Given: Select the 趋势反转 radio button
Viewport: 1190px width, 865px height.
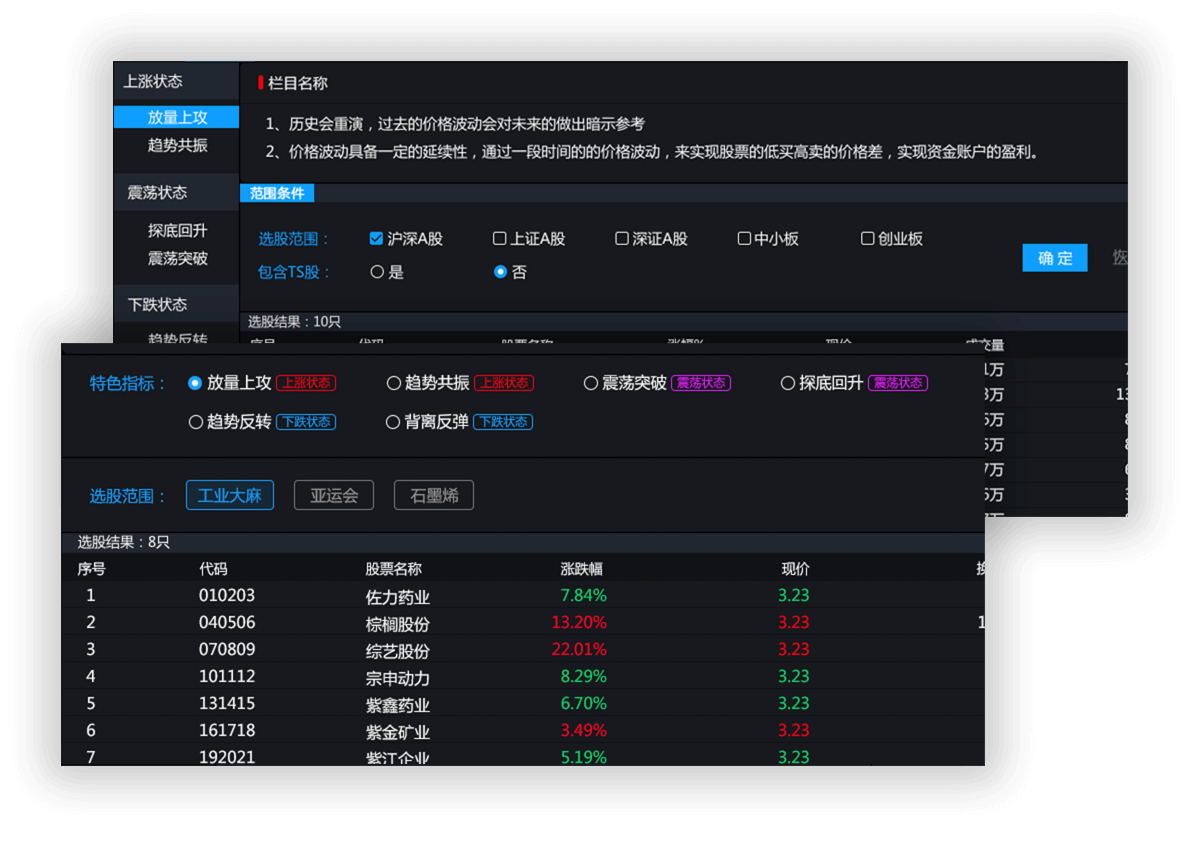Looking at the screenshot, I should (196, 422).
